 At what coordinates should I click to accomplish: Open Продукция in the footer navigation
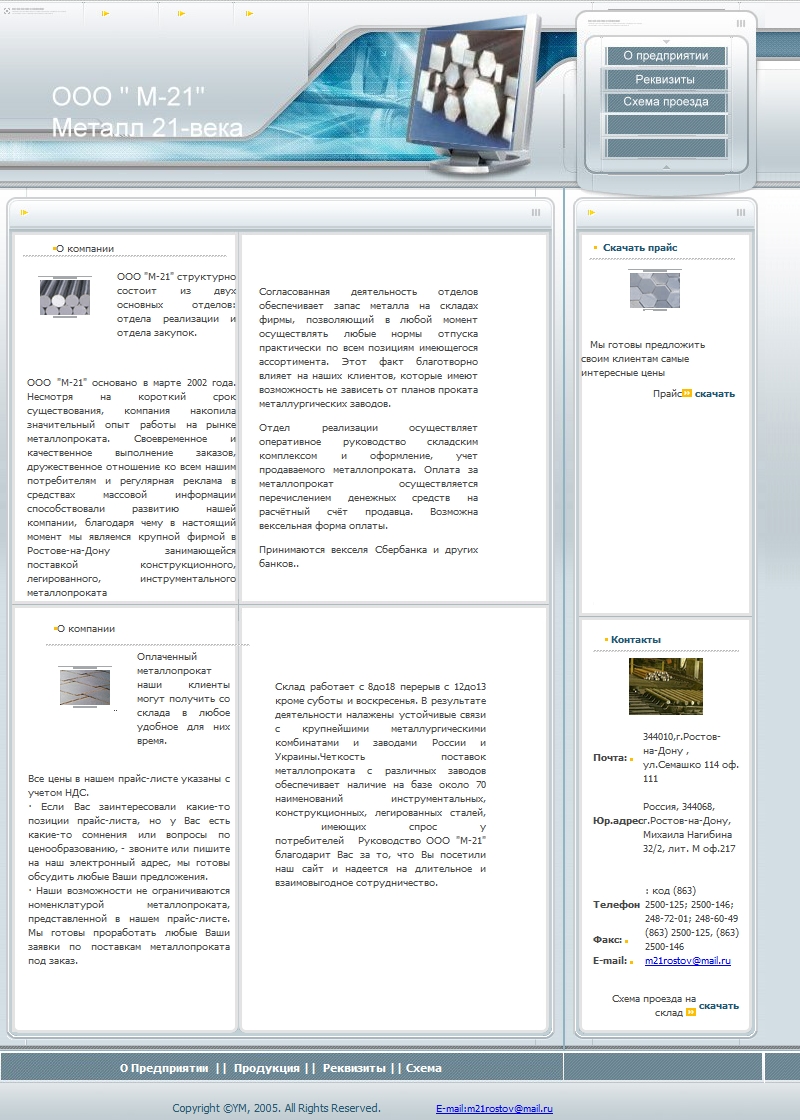pos(266,1069)
